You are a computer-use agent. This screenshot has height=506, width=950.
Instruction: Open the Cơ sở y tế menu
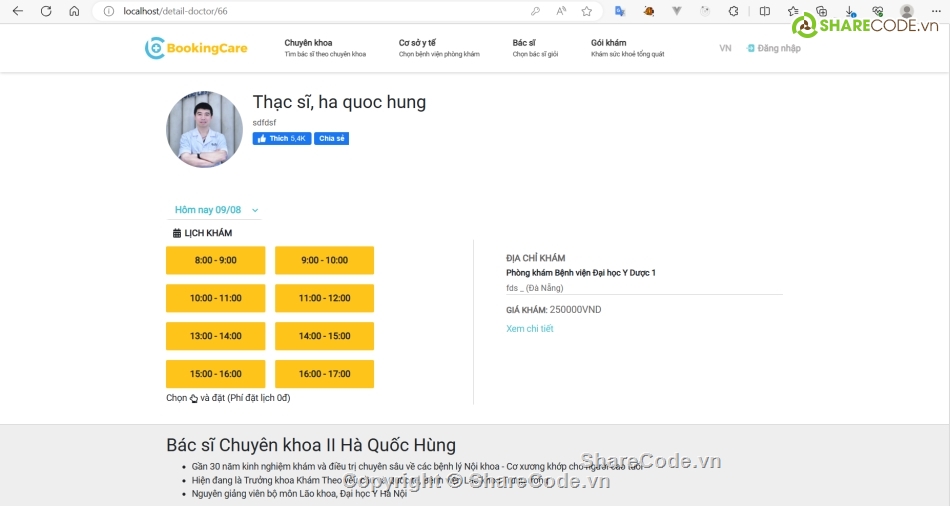tap(417, 43)
